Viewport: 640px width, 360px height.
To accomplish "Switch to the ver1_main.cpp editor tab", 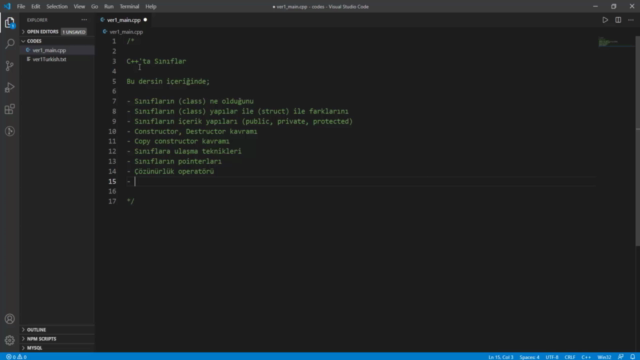I will tap(124, 20).
